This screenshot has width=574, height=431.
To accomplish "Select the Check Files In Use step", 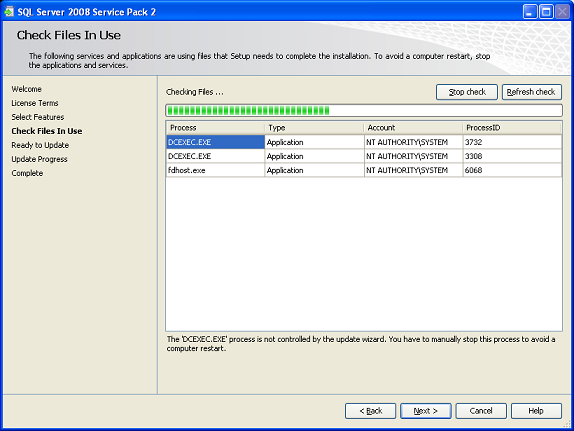I will coord(47,131).
